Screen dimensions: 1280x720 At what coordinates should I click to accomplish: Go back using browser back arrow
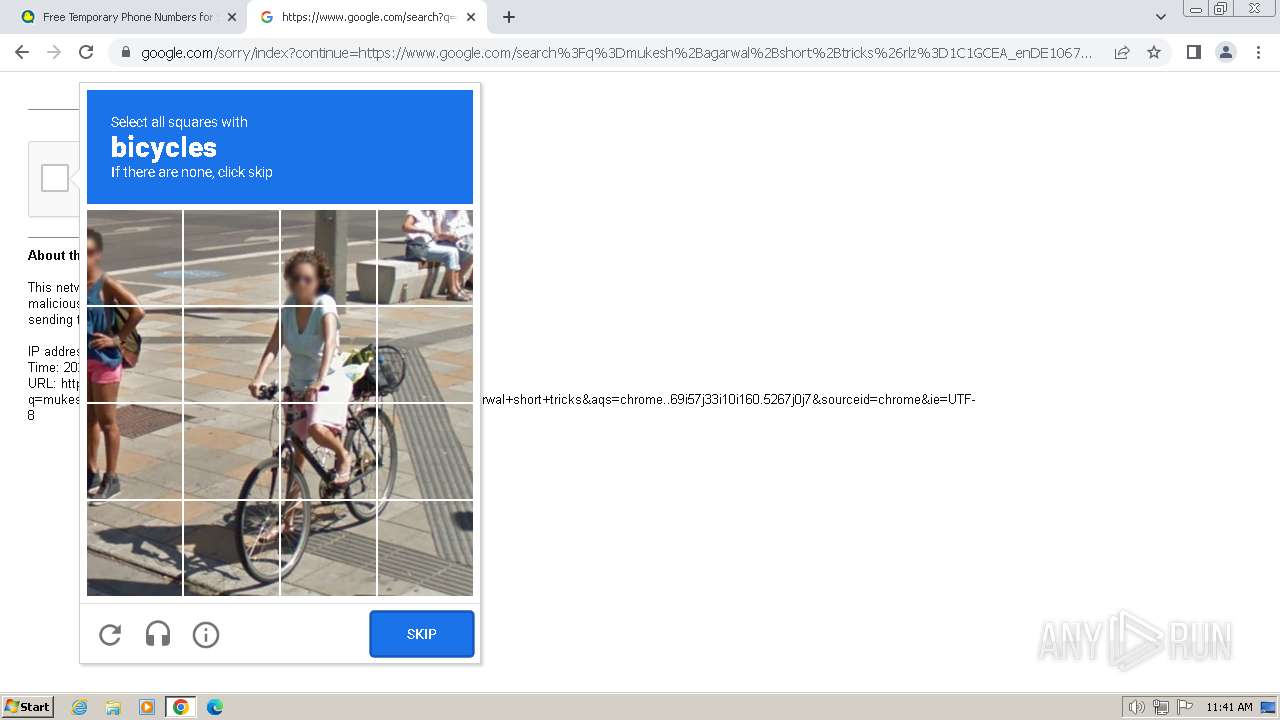click(x=22, y=52)
